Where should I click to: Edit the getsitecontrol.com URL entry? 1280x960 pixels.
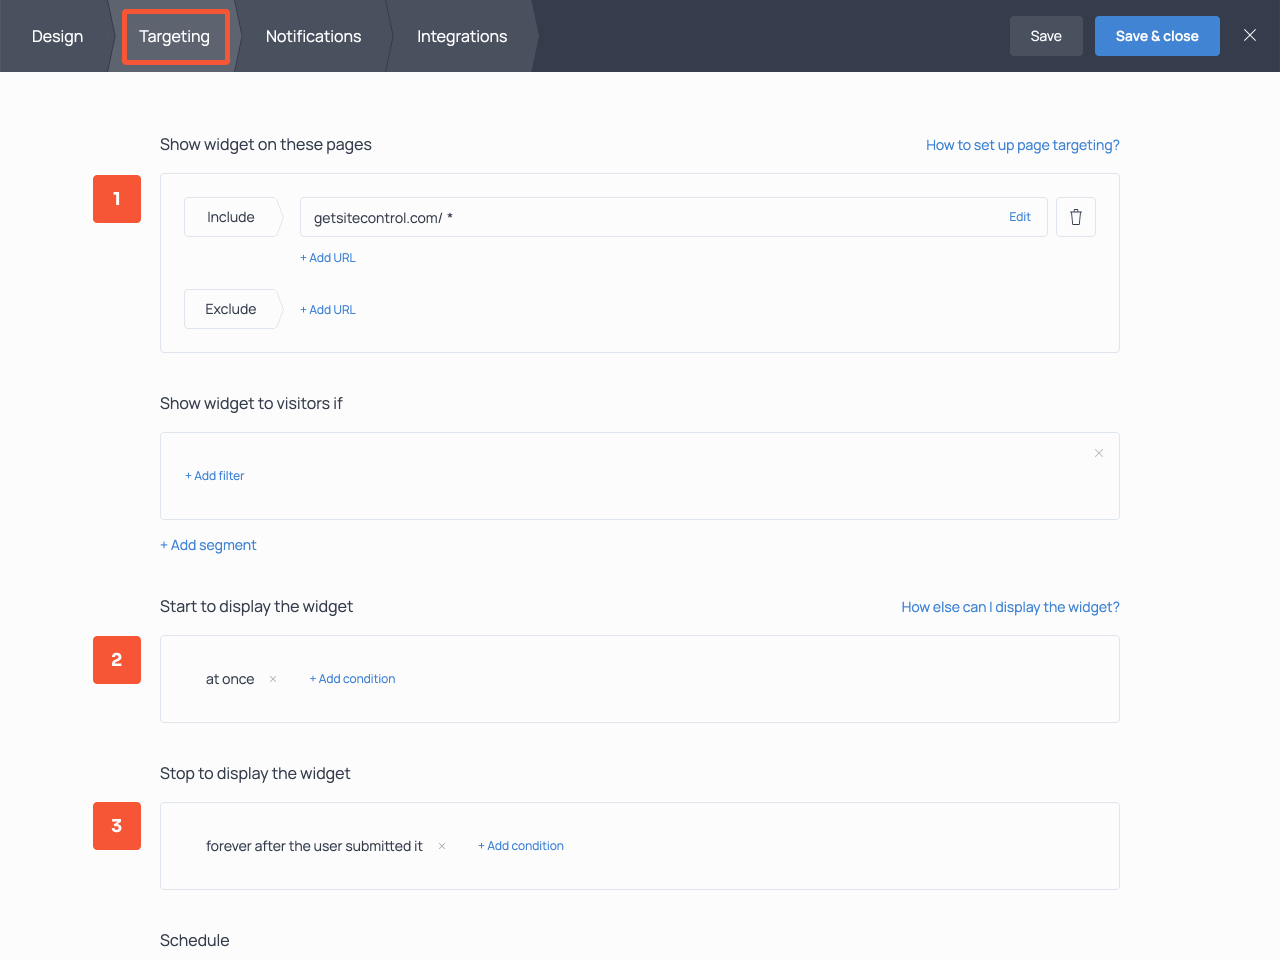point(1019,217)
